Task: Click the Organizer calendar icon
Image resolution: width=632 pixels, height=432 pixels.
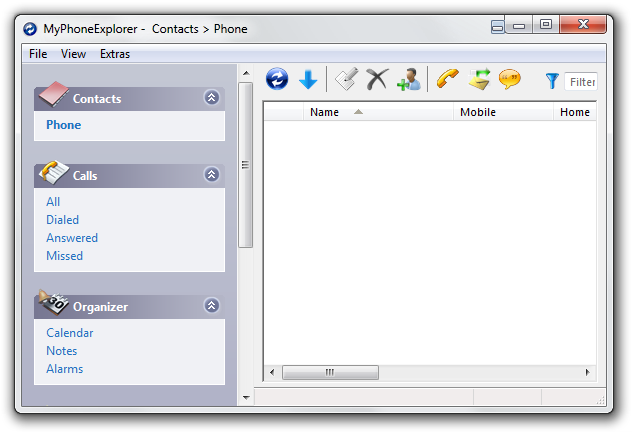Action: [x=54, y=303]
